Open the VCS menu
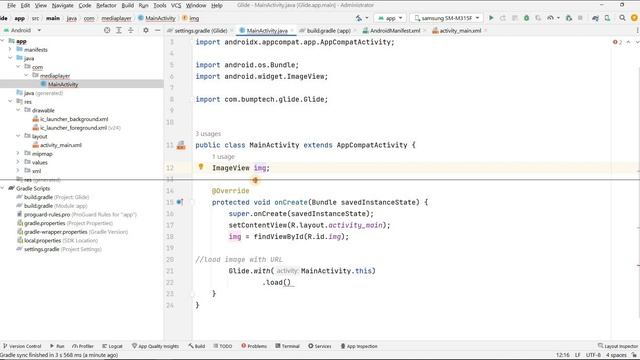 [176, 5]
